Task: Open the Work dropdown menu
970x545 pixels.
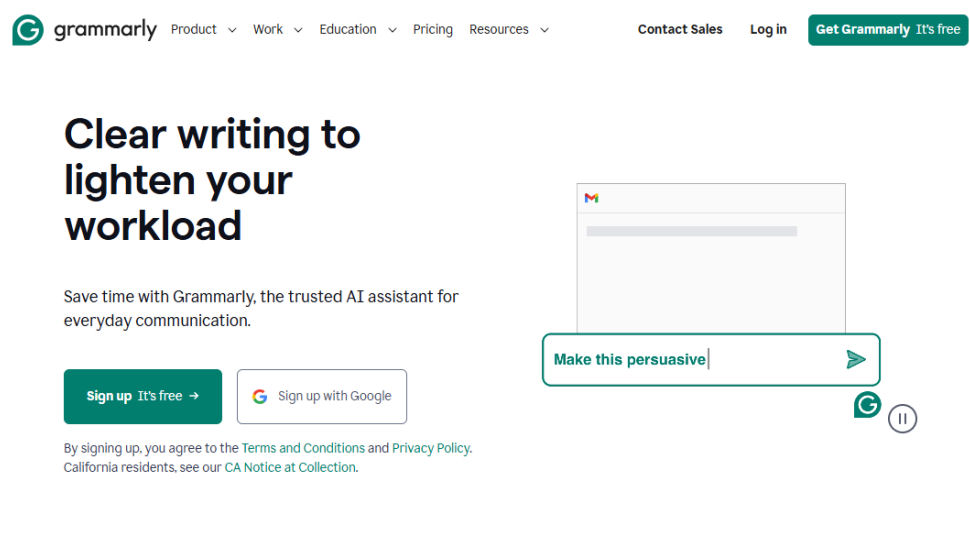Action: (x=277, y=30)
